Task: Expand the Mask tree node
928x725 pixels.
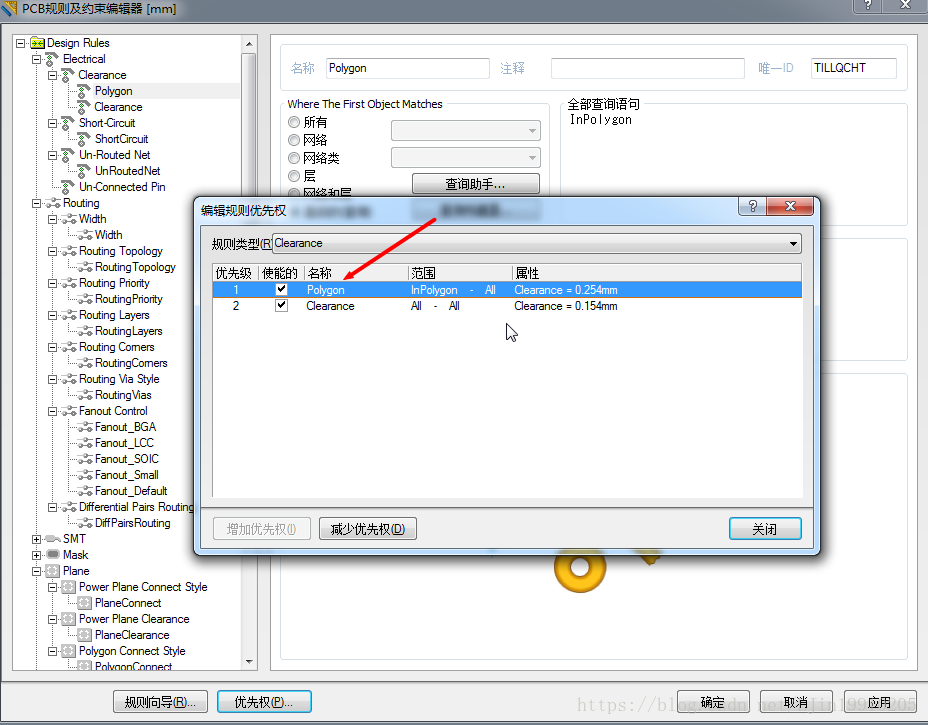Action: (37, 555)
